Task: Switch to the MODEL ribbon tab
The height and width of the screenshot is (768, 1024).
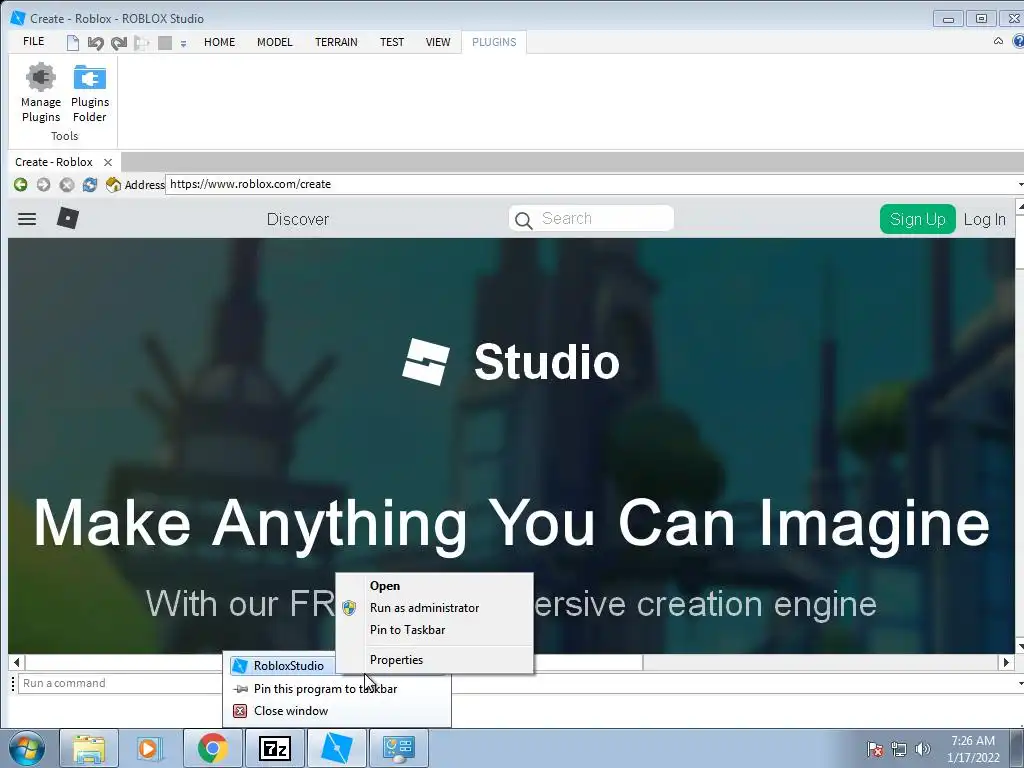Action: click(274, 42)
